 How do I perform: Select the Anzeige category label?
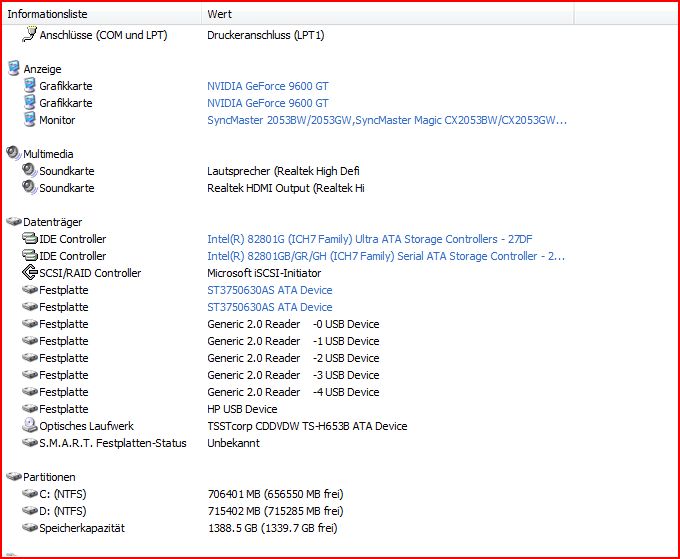point(42,69)
